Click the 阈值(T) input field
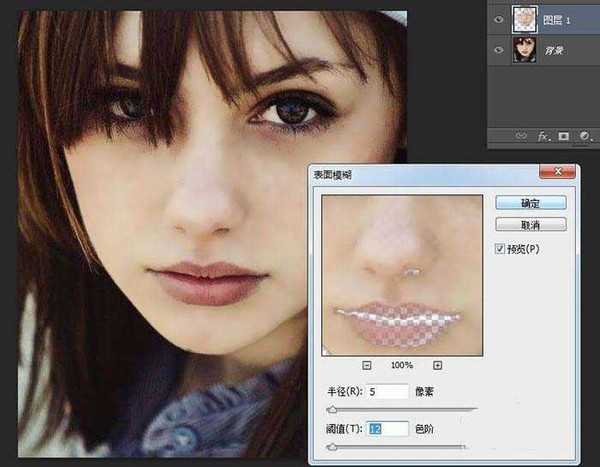 (x=387, y=429)
